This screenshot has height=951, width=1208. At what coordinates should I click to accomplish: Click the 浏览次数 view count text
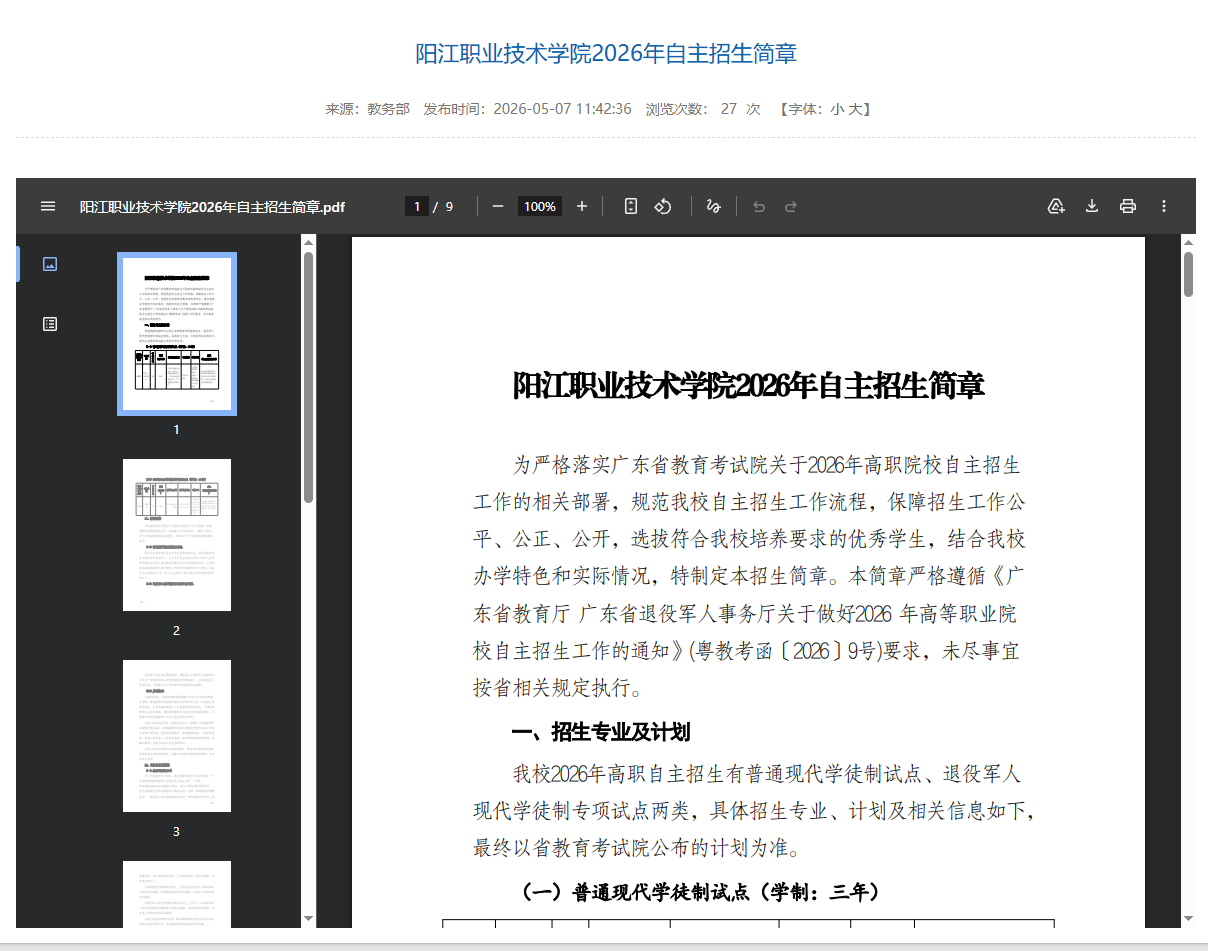click(702, 109)
